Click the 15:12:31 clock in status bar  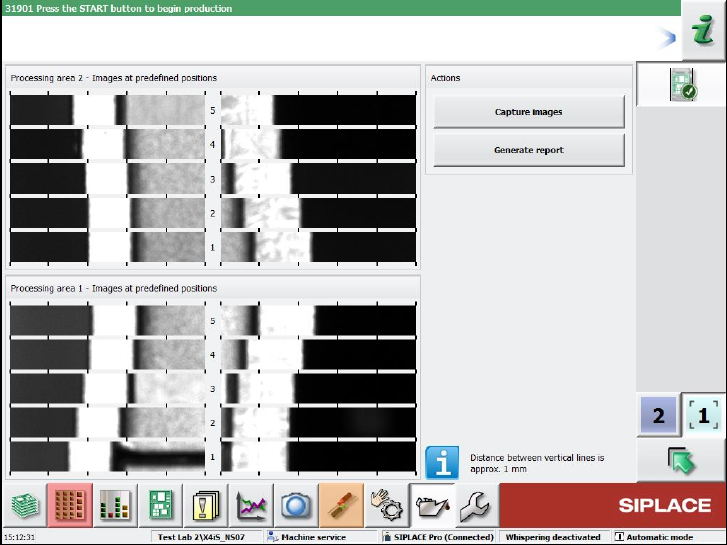click(19, 537)
